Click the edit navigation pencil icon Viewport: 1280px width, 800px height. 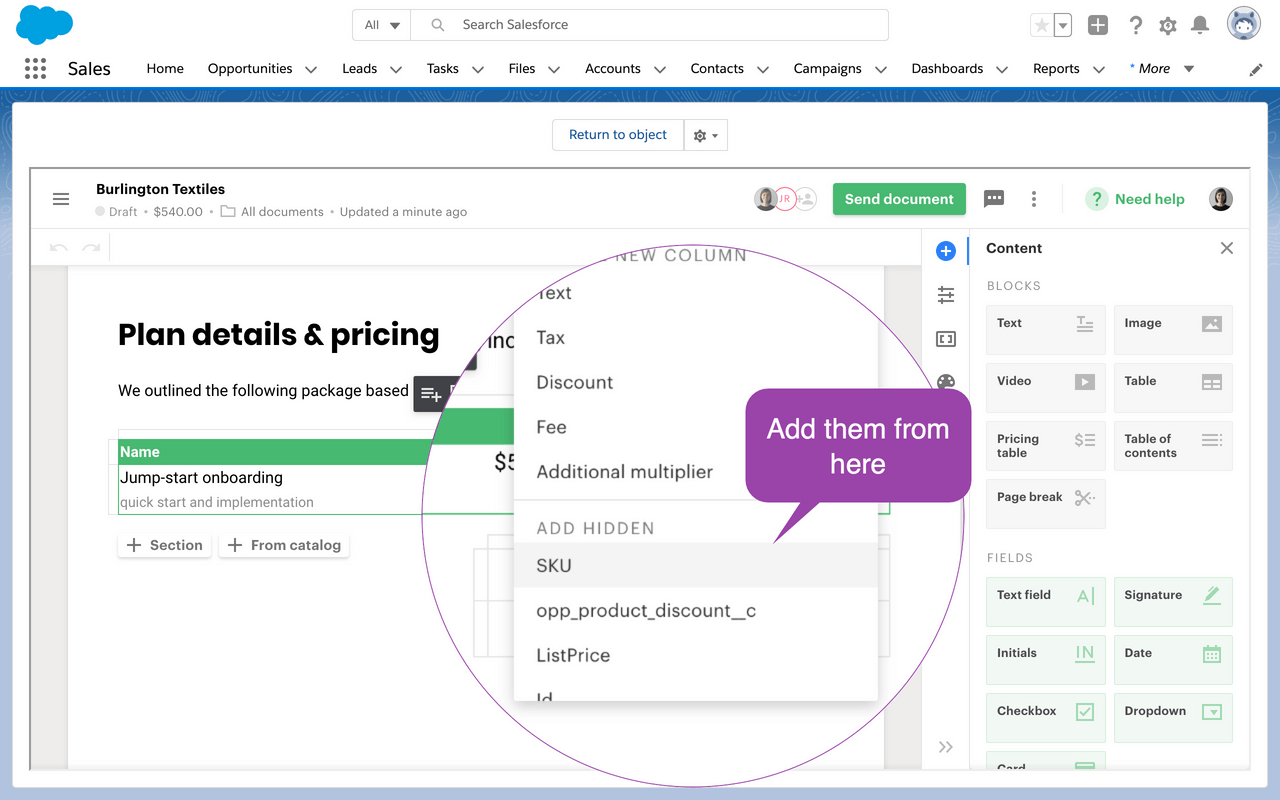pos(1256,69)
